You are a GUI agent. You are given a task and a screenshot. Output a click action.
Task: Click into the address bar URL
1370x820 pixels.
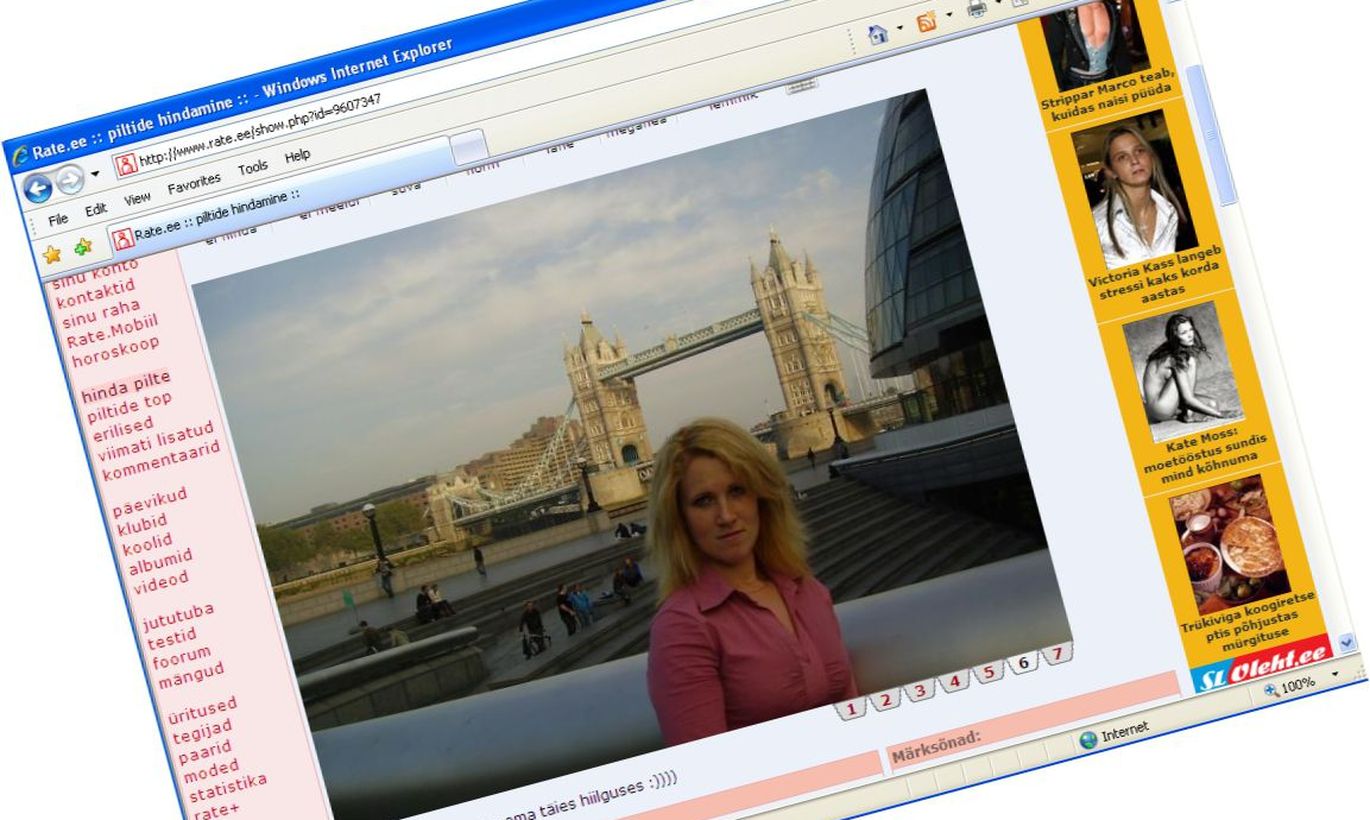tap(260, 131)
